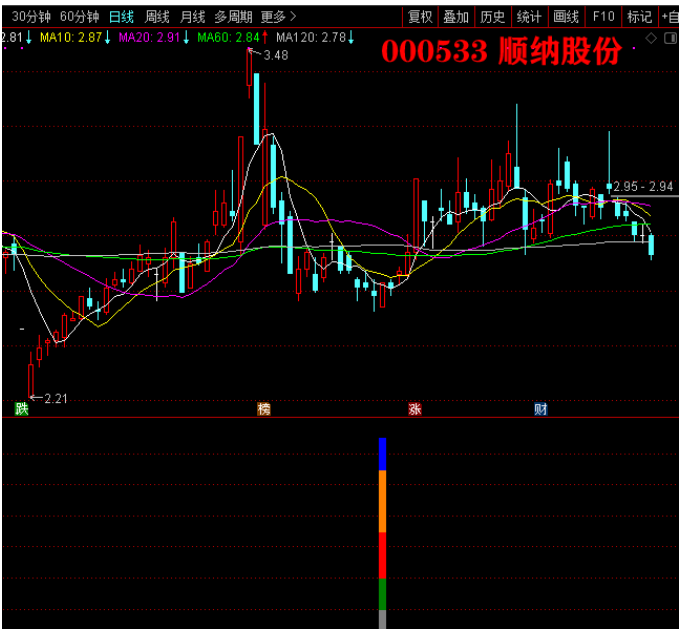Select the 日线 daily chart tab
This screenshot has height=632, width=680.
pos(121,17)
